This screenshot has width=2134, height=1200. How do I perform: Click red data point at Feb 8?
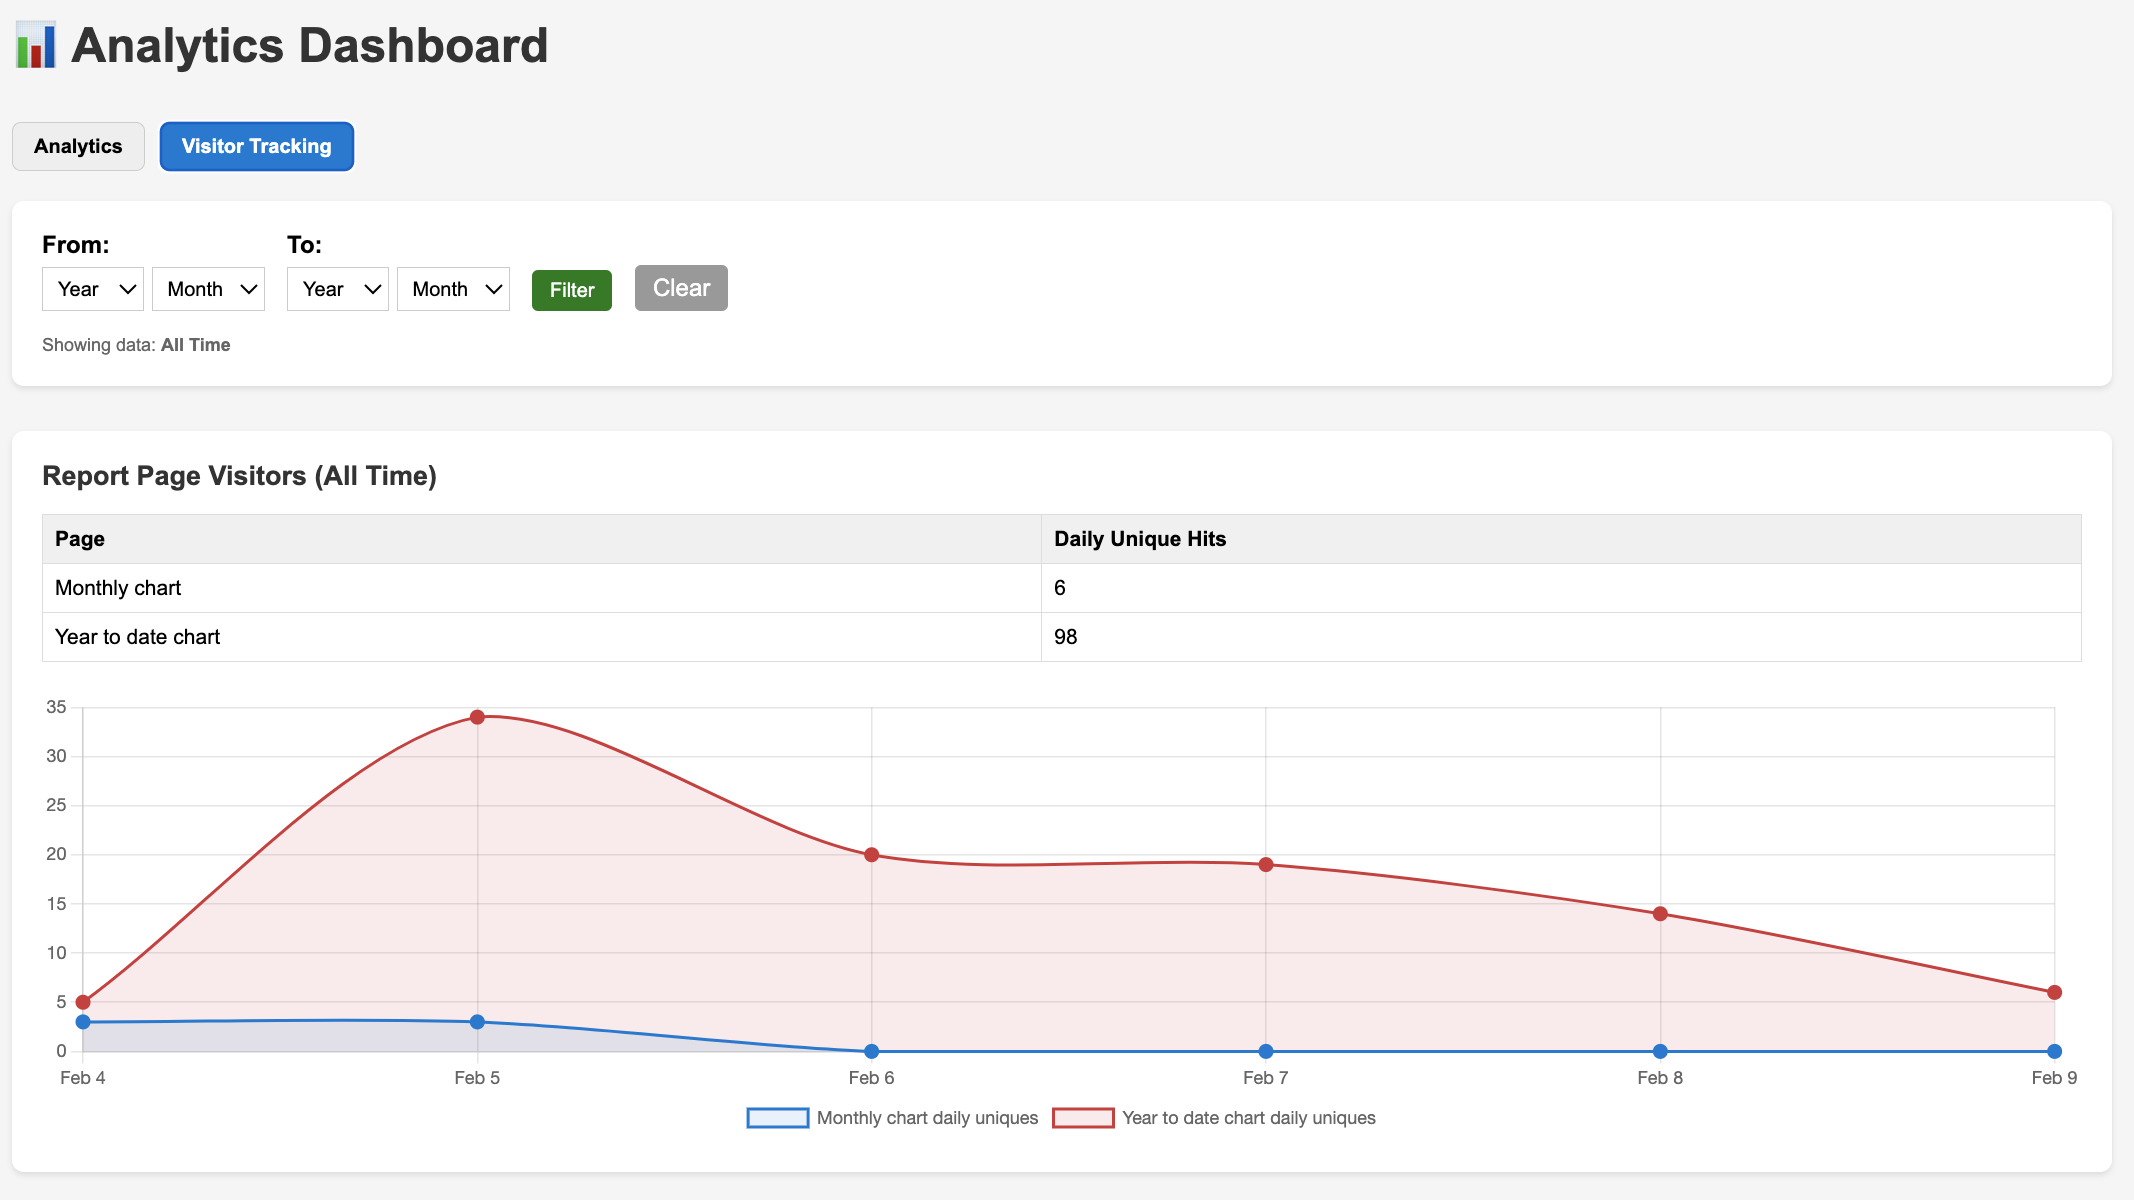point(1660,914)
